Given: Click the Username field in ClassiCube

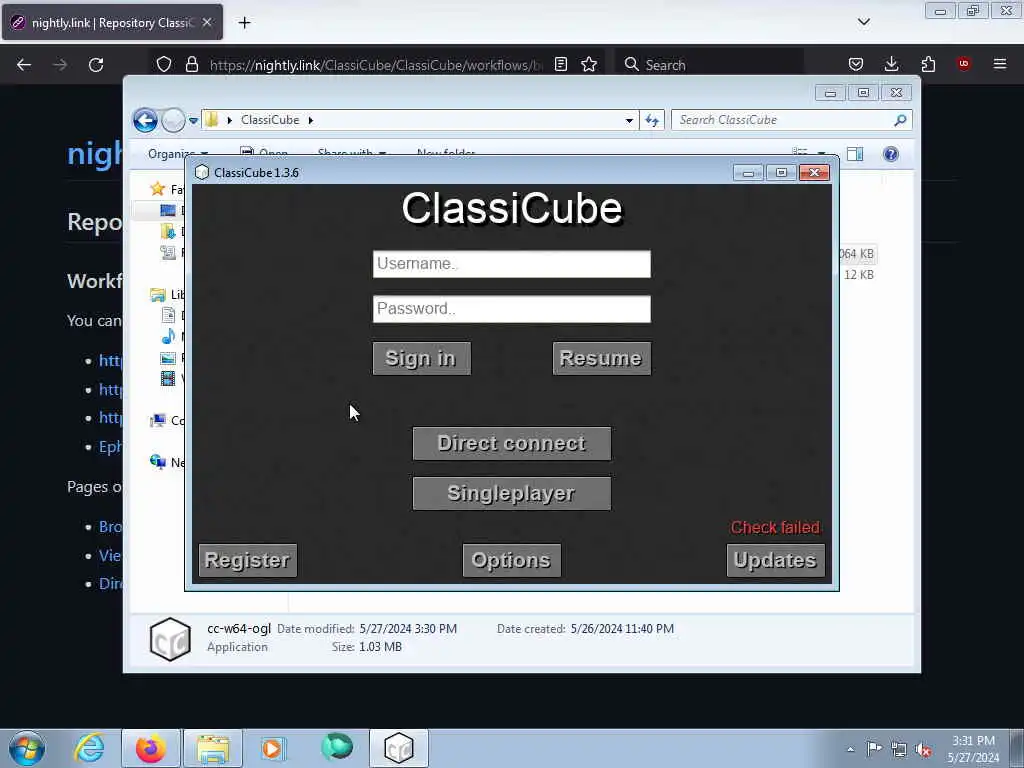Looking at the screenshot, I should click(511, 264).
